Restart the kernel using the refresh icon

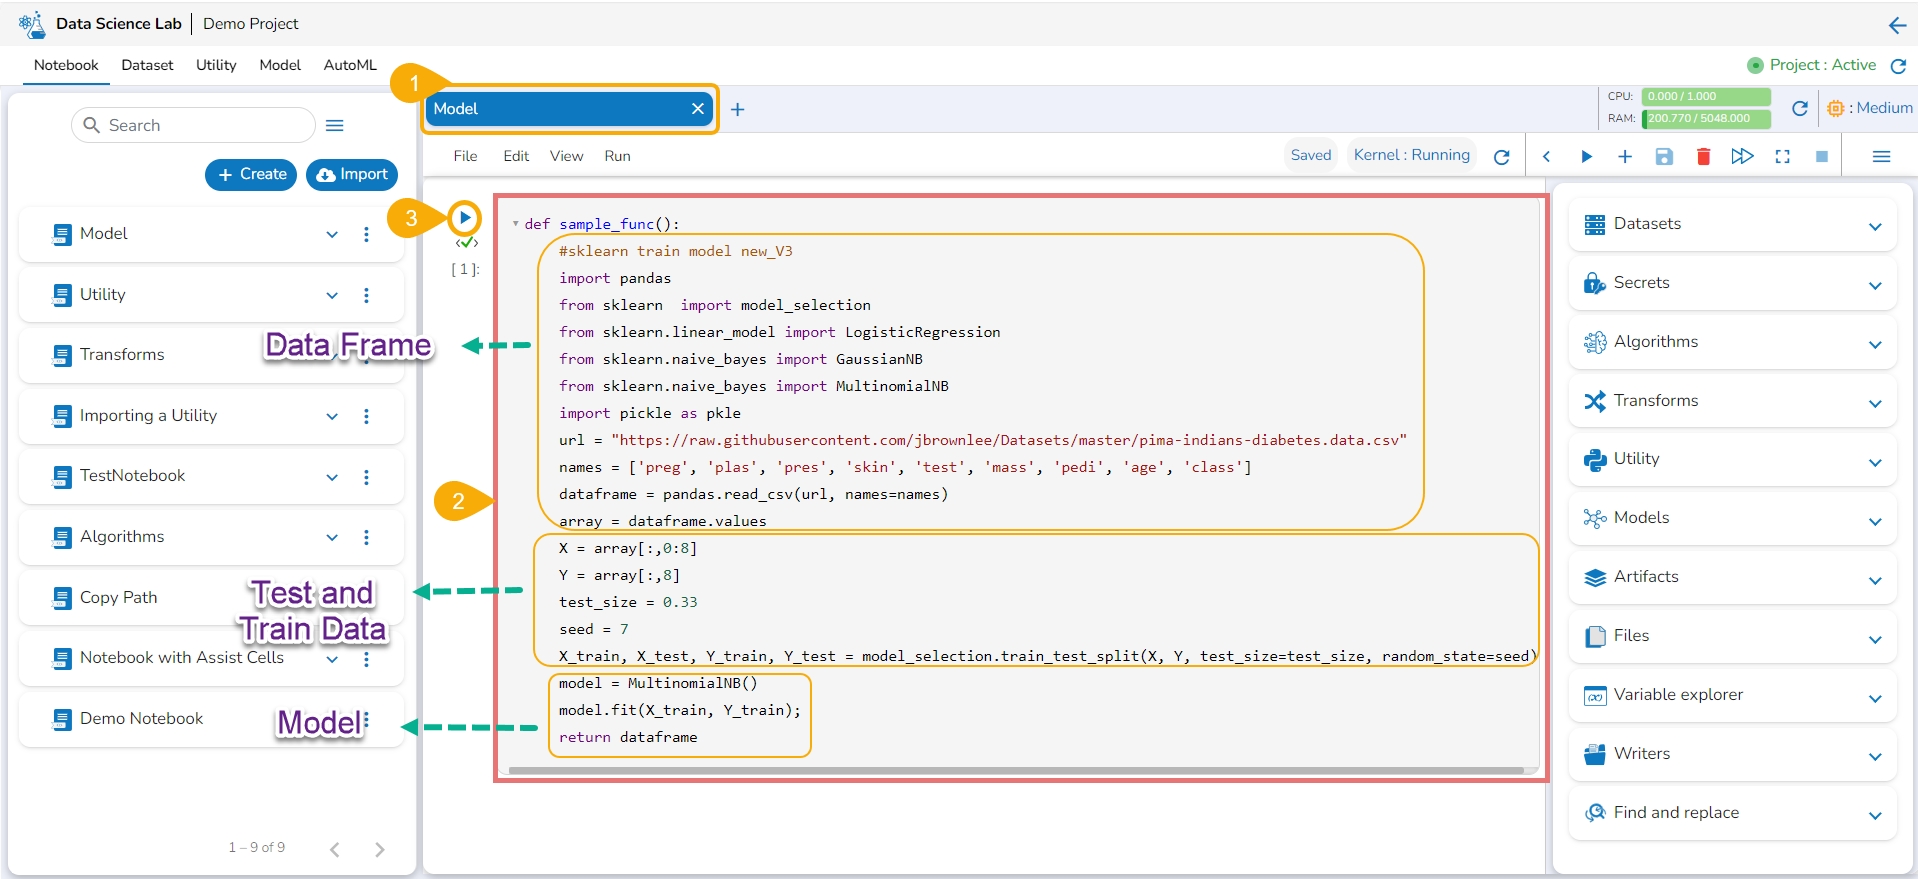(1501, 157)
